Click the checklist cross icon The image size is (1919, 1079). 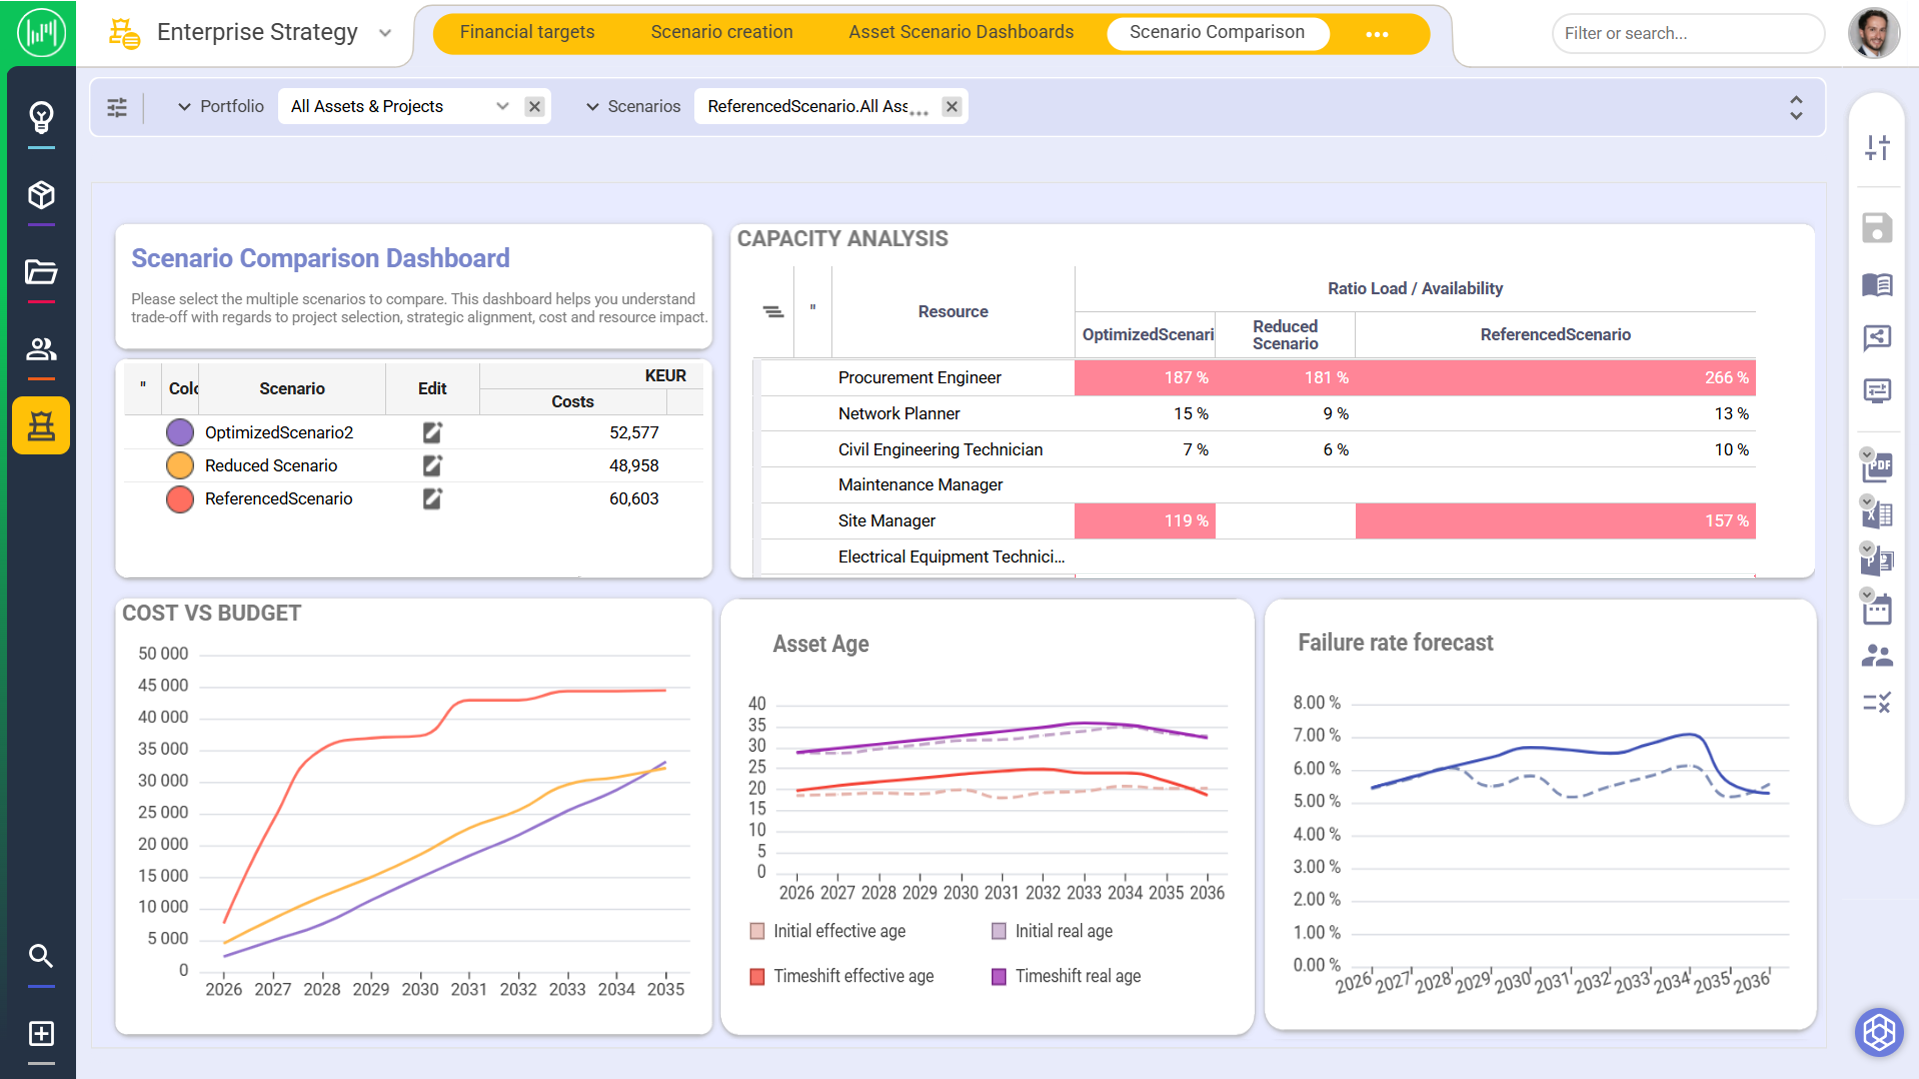point(1877,703)
